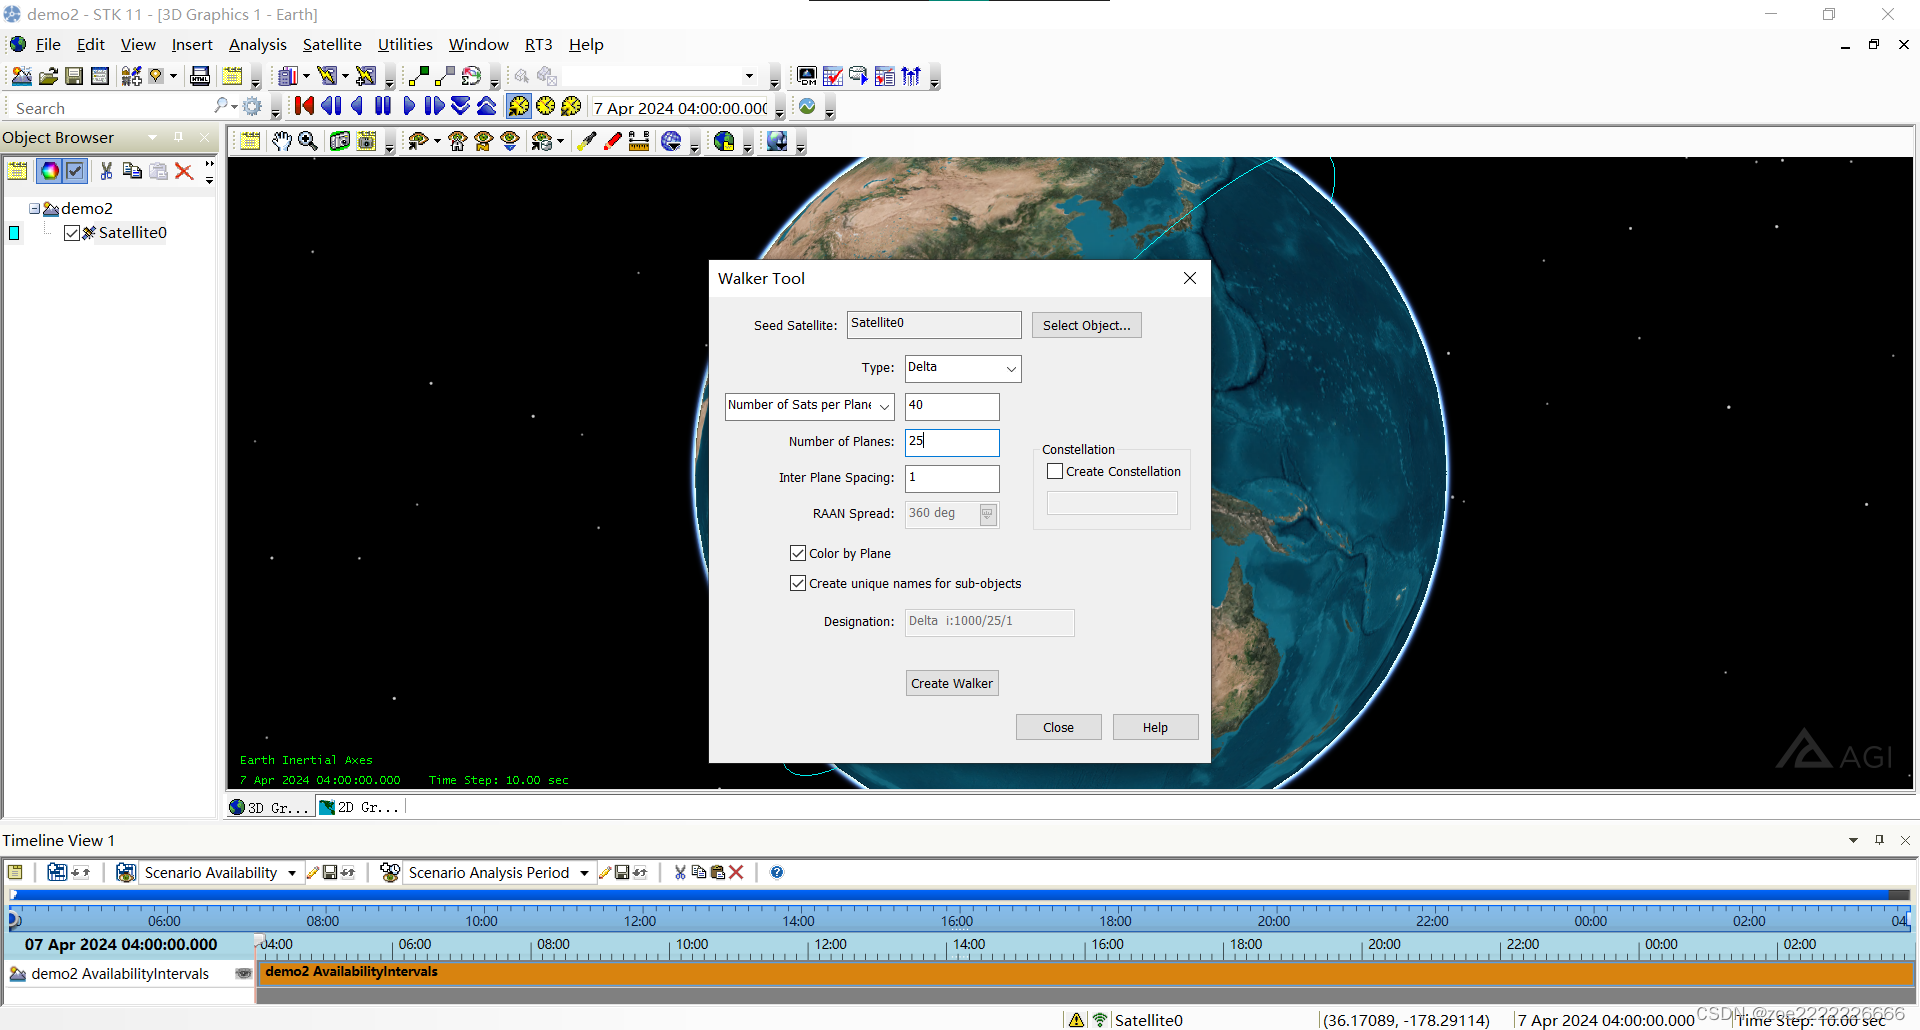1920x1030 pixels.
Task: Uncheck the Satellite0 visibility checkbox
Action: tap(72, 233)
